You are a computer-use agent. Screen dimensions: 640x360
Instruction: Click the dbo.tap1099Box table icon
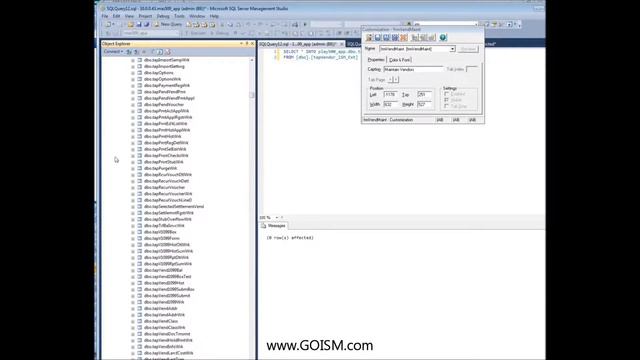(x=140, y=232)
